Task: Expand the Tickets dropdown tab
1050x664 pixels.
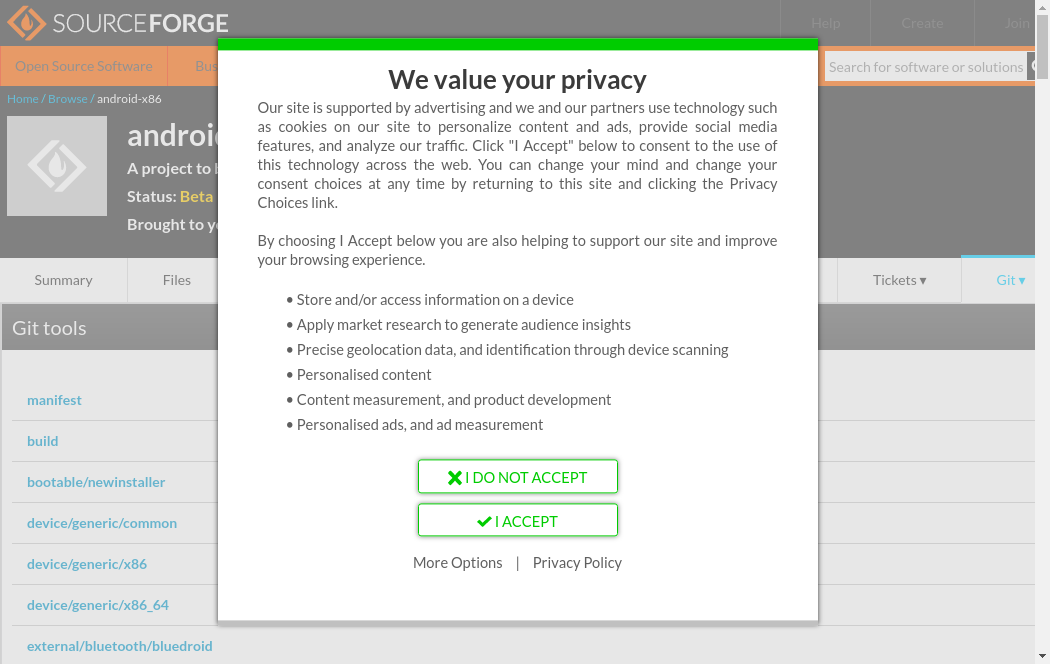Action: tap(899, 280)
